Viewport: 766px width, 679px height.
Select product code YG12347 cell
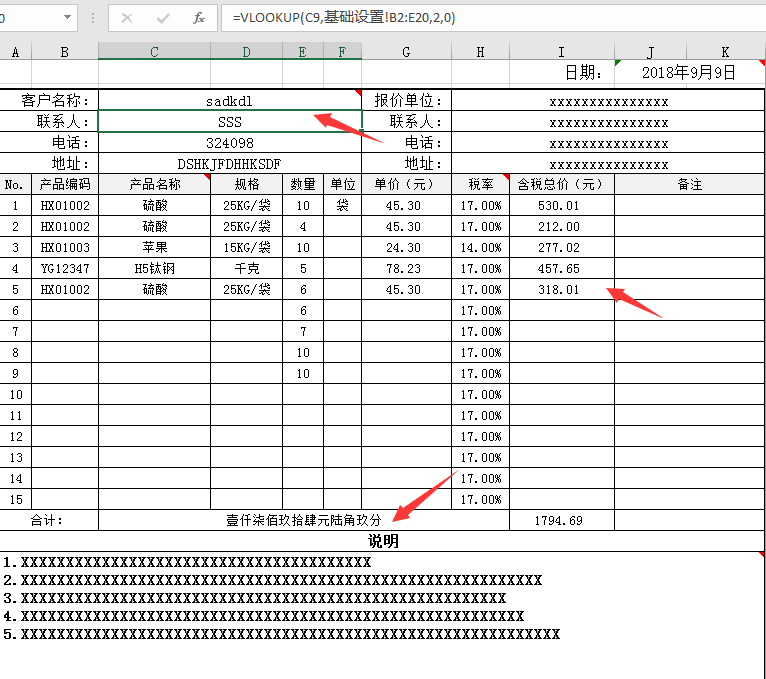point(65,269)
